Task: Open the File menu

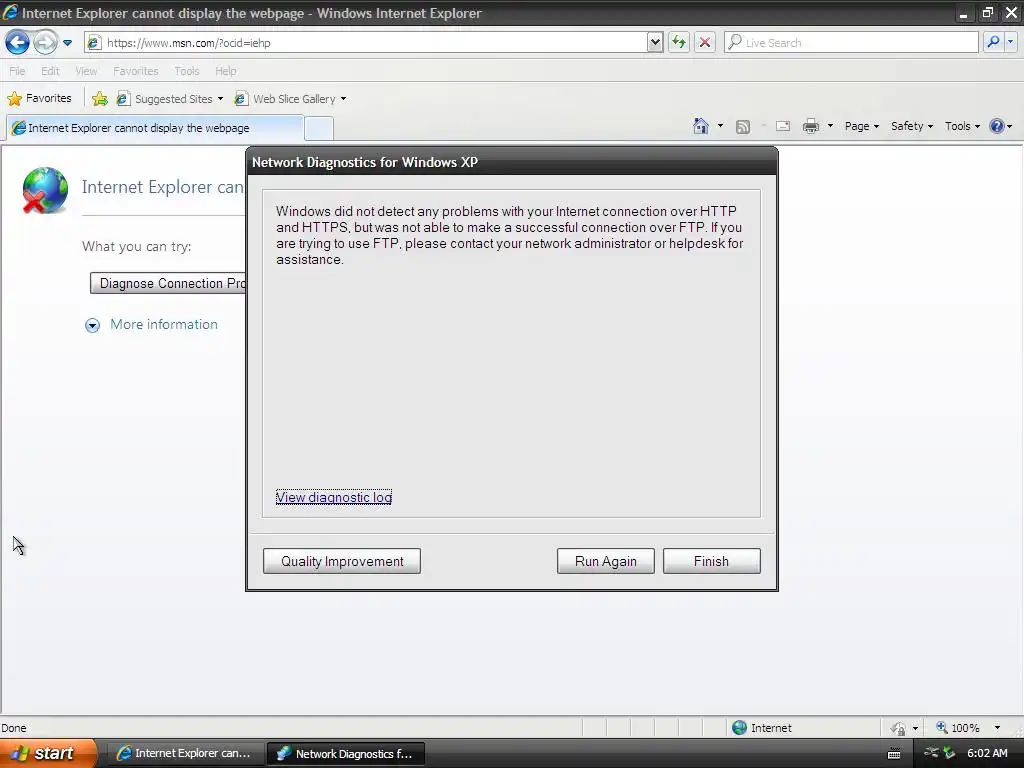Action: point(18,71)
